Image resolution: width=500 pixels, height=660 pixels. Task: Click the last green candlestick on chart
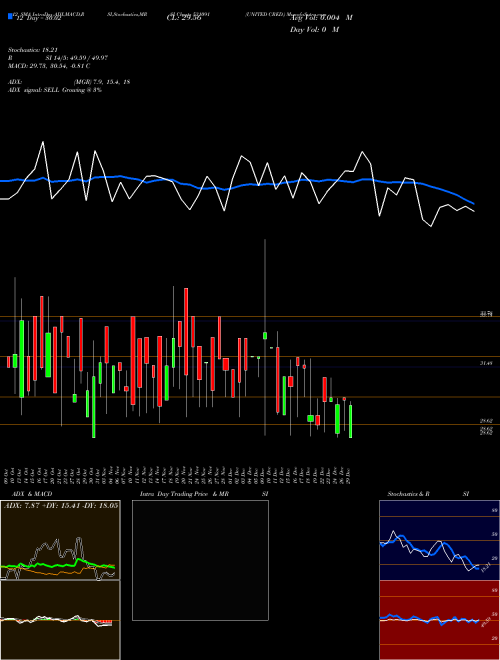[351, 421]
